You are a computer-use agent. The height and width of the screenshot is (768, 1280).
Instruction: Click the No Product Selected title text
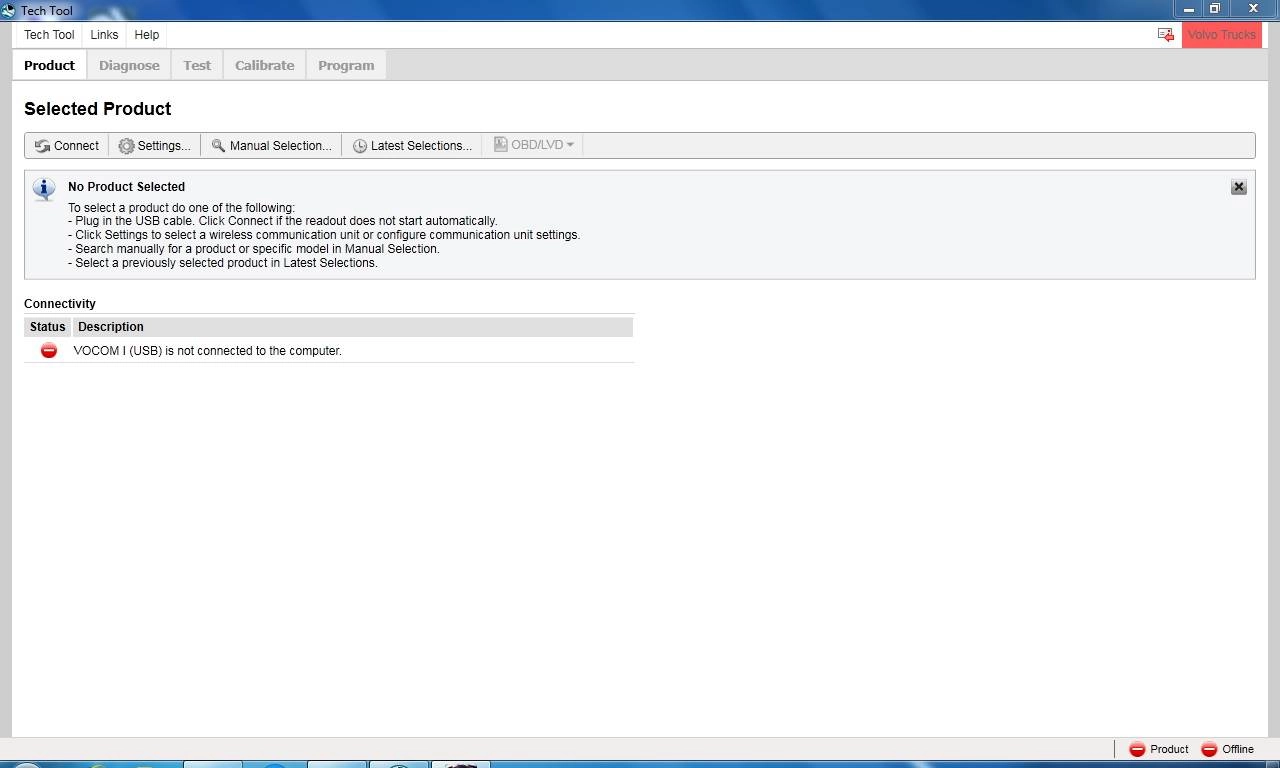coord(126,187)
